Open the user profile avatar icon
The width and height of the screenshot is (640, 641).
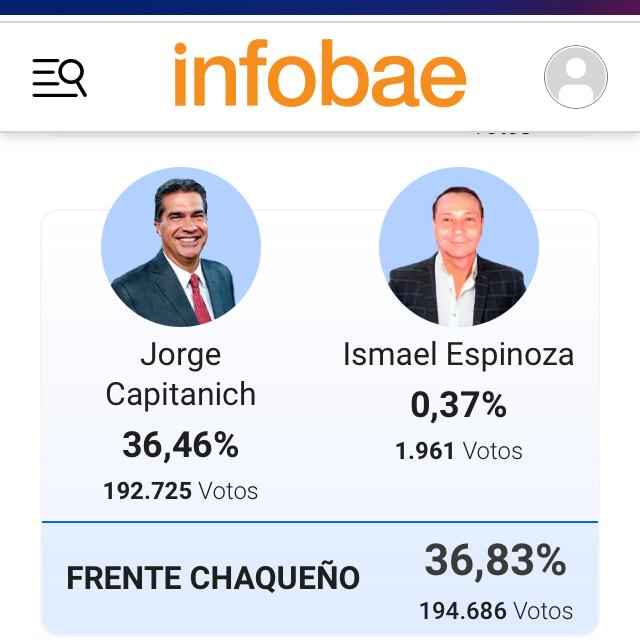tap(575, 77)
